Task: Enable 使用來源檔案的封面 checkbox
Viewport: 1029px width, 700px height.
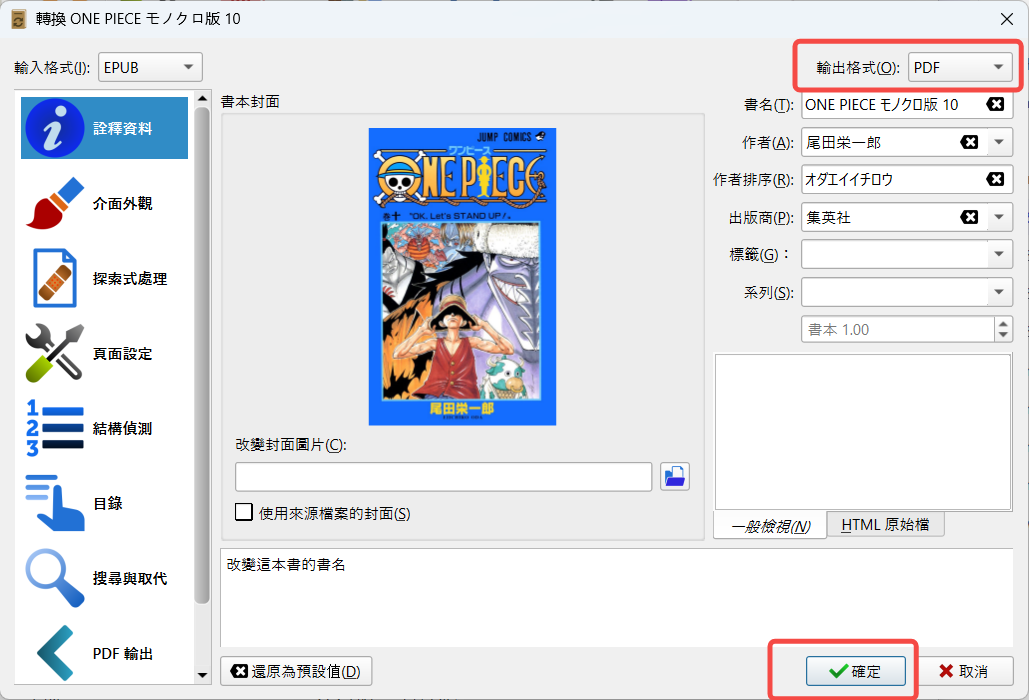Action: pyautogui.click(x=243, y=512)
